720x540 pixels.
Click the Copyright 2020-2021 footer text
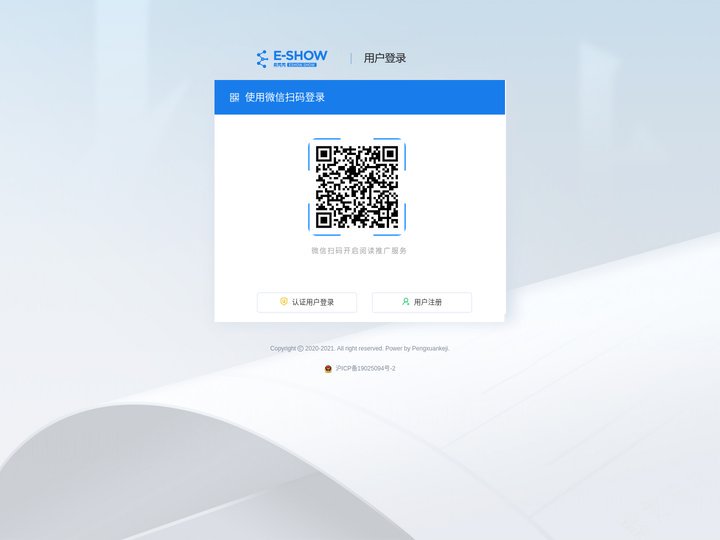360,349
